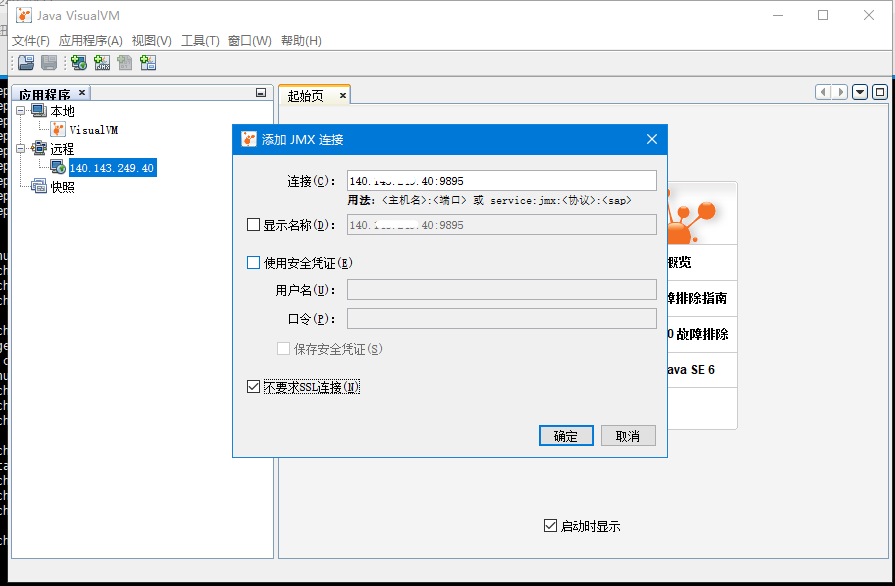Click the Add JMX Connection toolbar icon
Screen dimensions: 895x586
(102, 63)
